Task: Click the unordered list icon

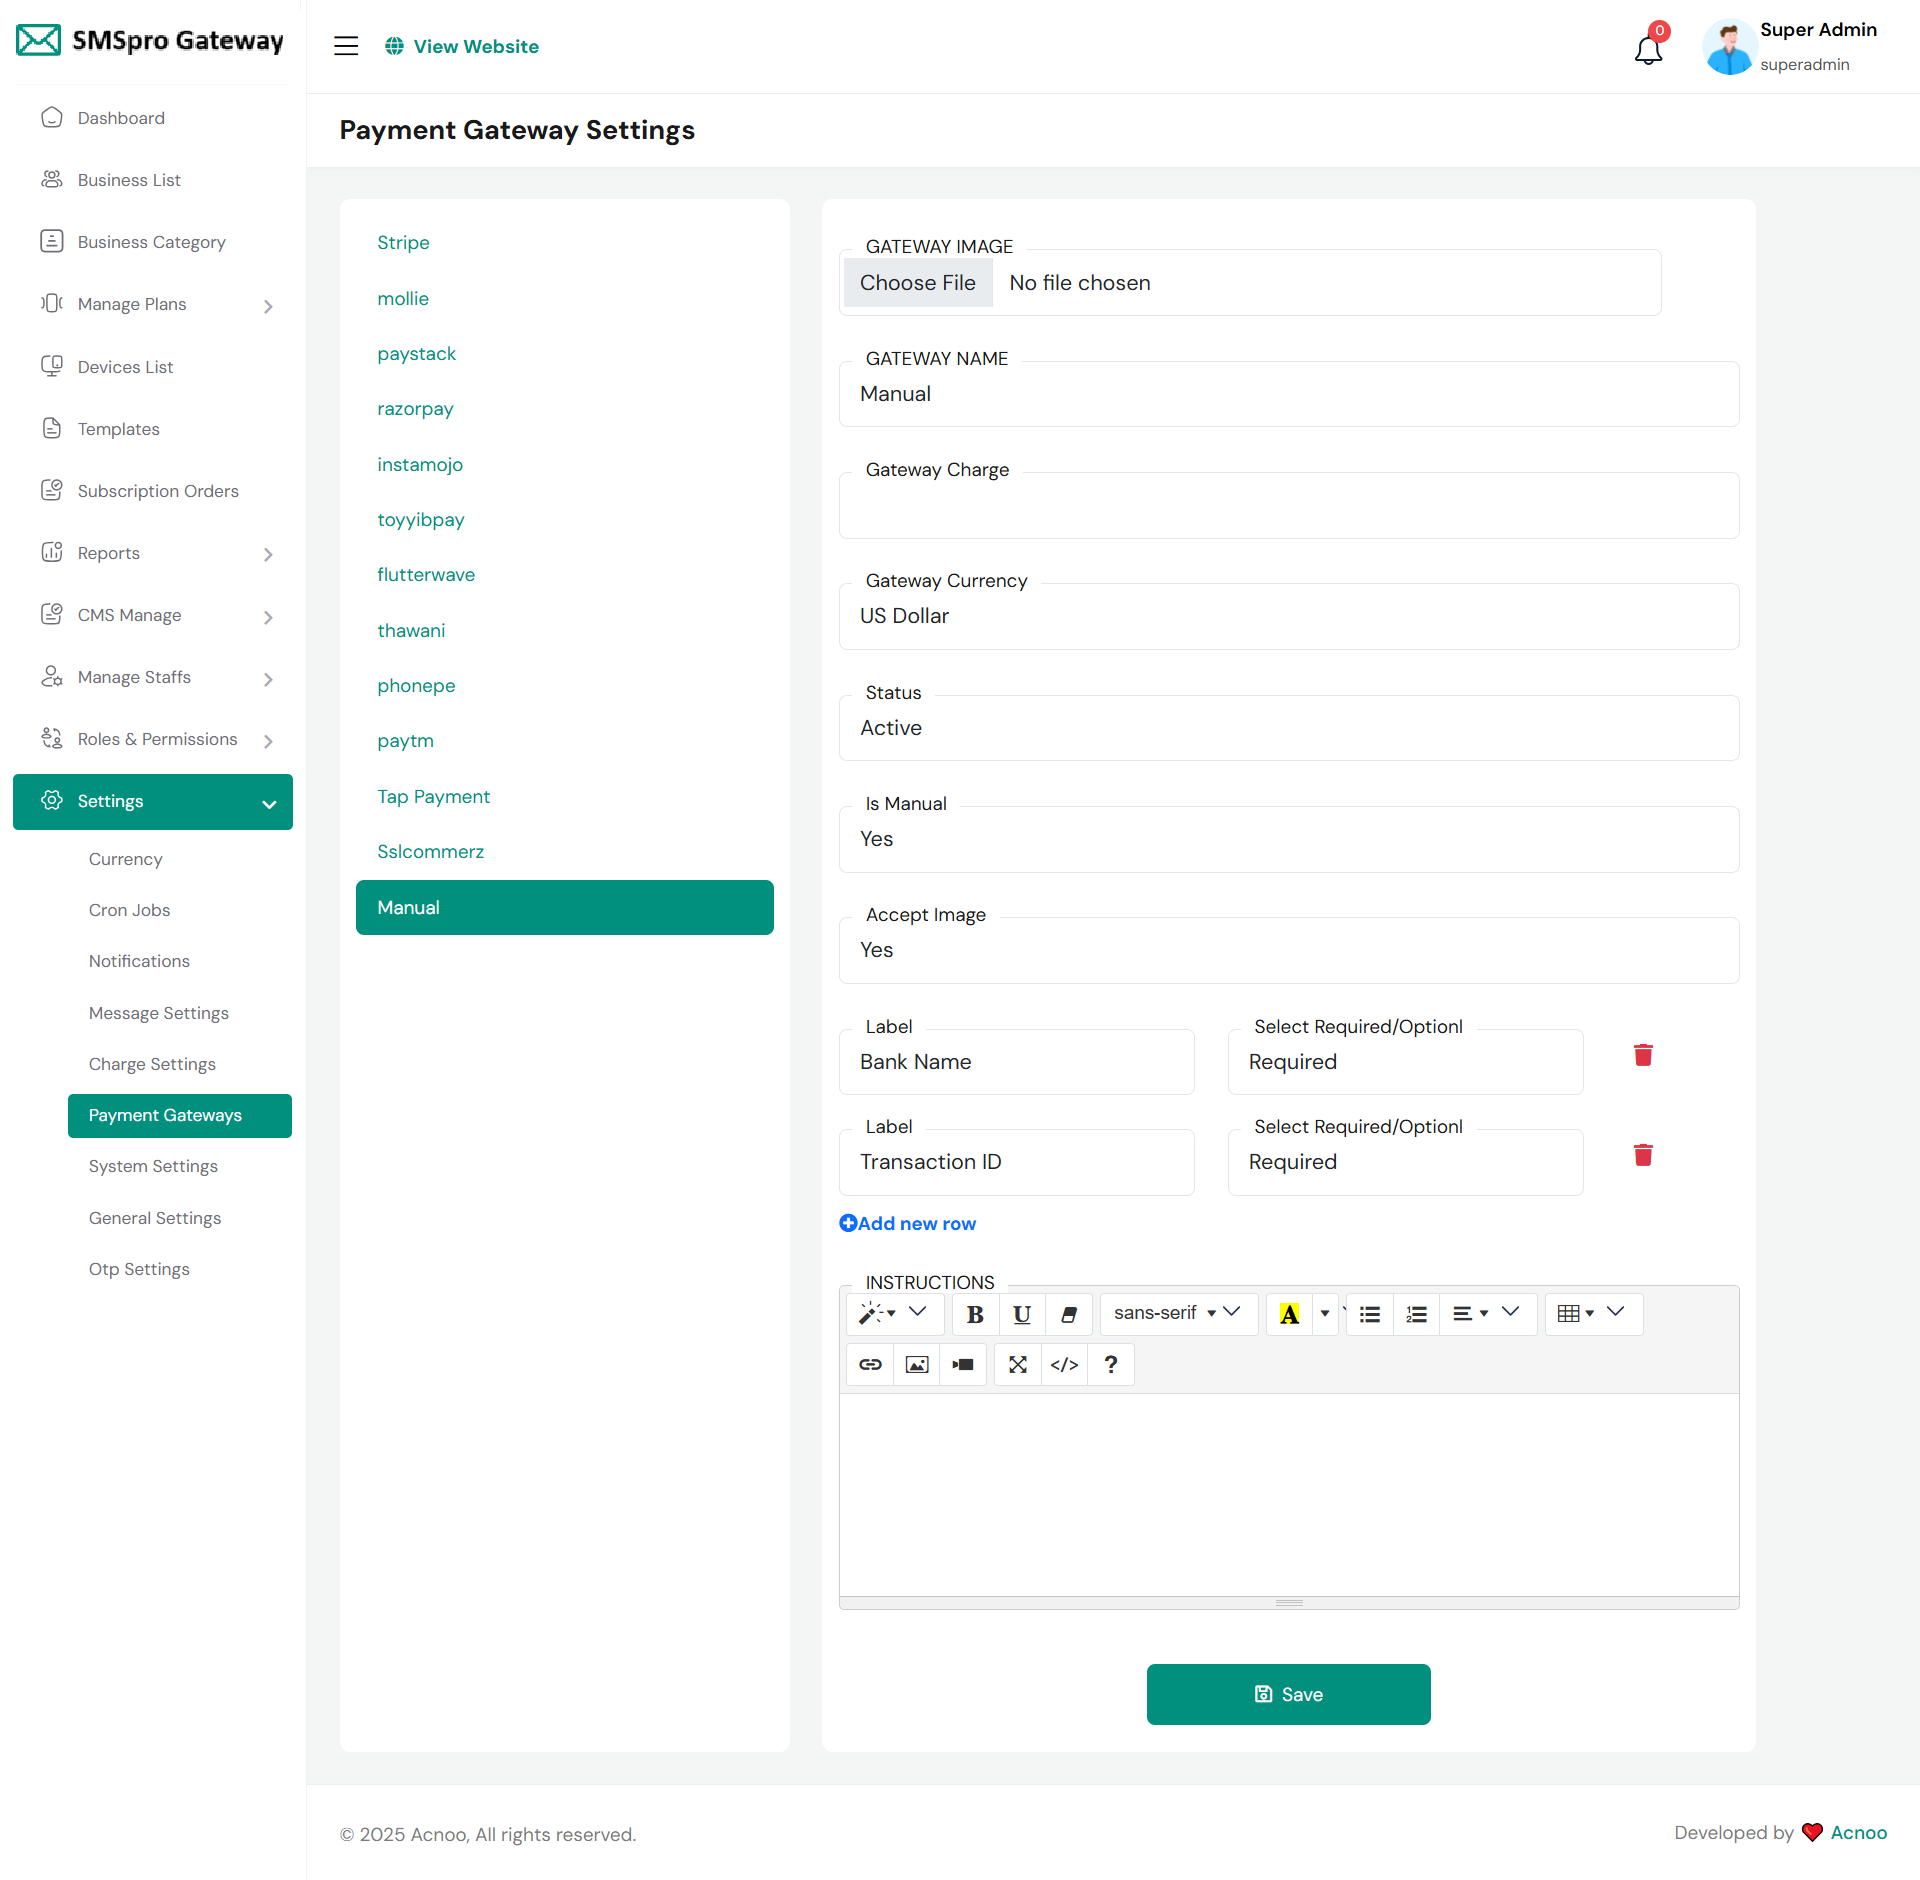Action: click(1369, 1314)
